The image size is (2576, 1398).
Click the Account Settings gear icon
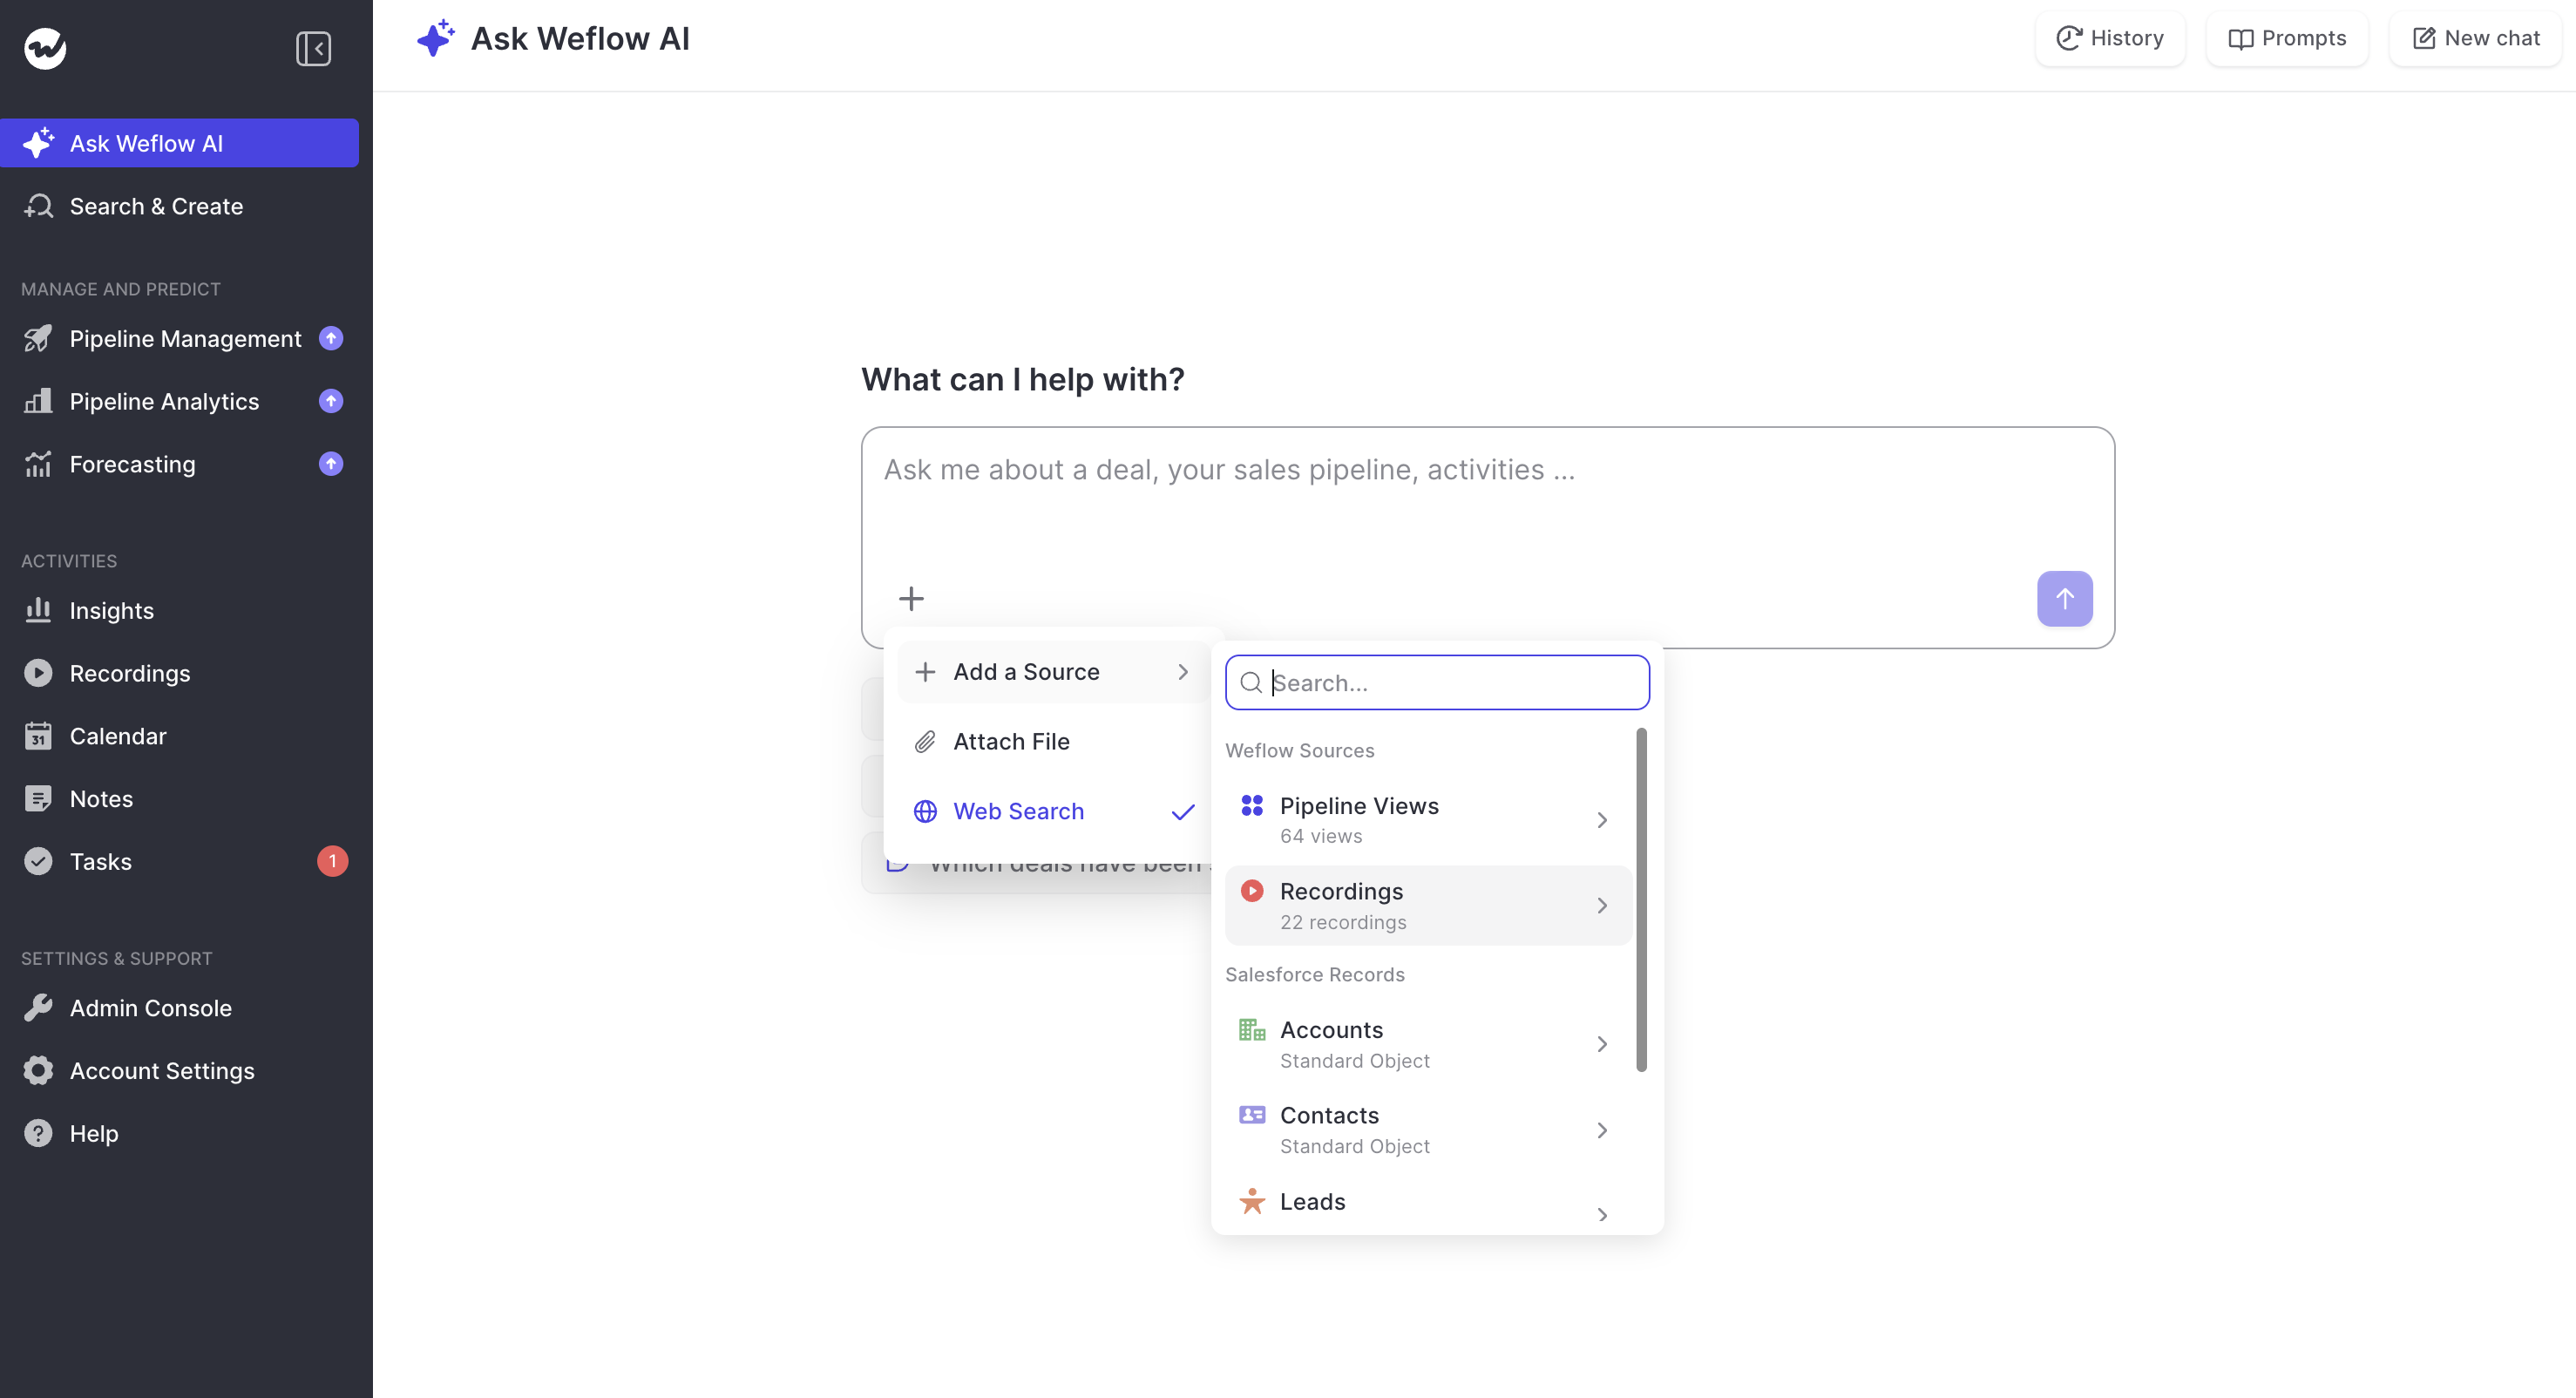[x=38, y=1071]
